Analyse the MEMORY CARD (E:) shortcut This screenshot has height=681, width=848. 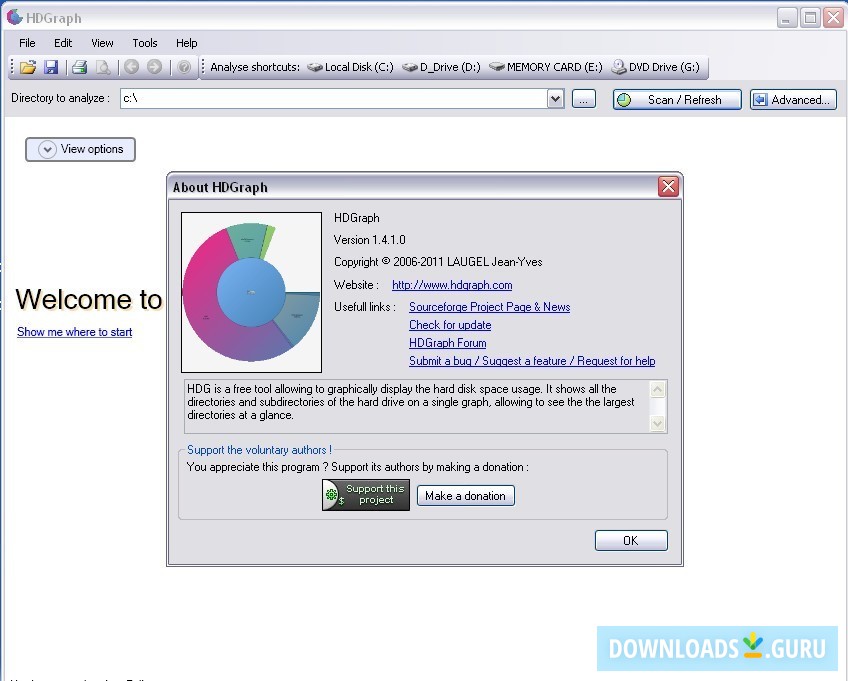[546, 67]
